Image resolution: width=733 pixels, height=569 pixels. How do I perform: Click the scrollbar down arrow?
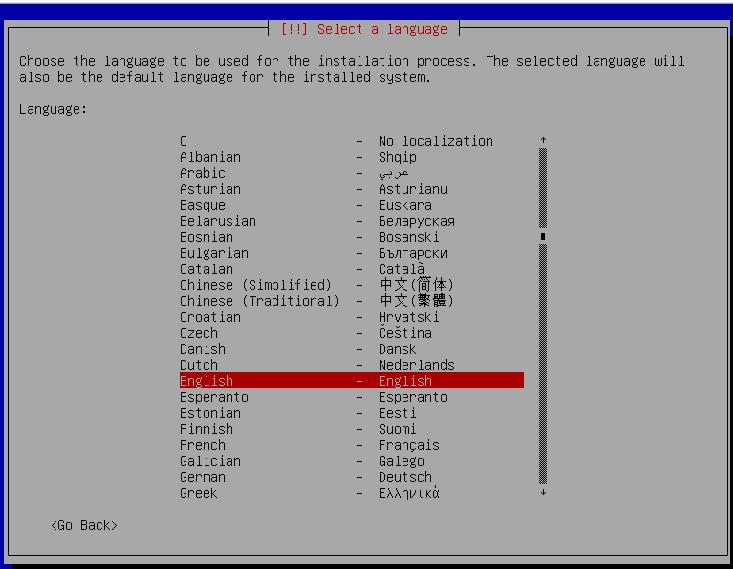pyautogui.click(x=543, y=492)
